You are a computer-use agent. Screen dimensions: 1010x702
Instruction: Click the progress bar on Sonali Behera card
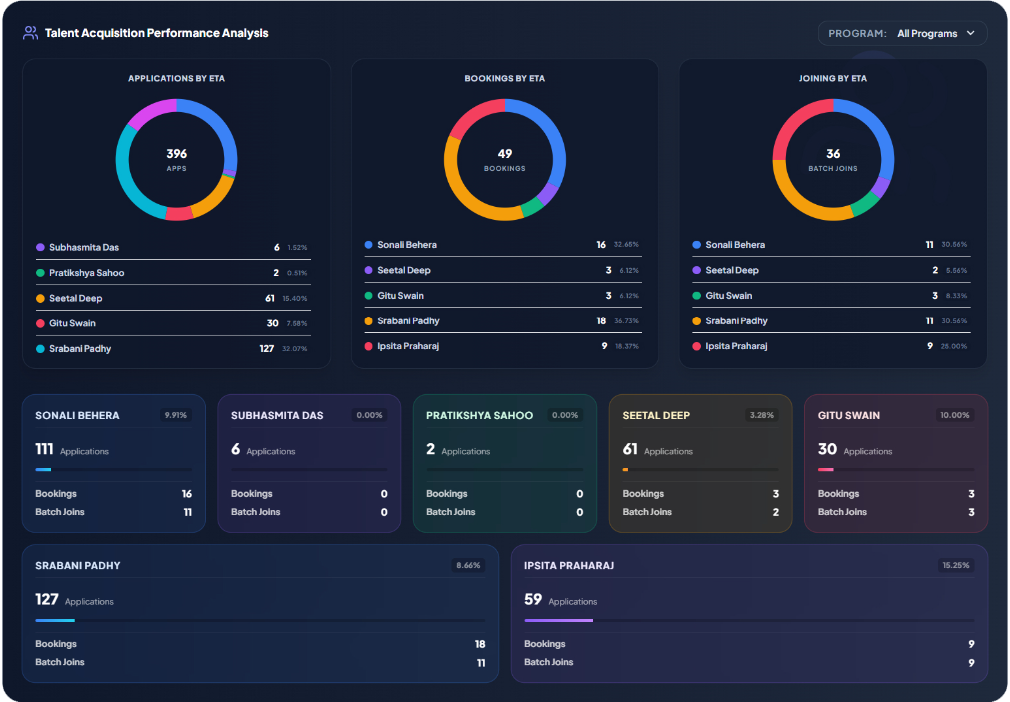pyautogui.click(x=113, y=470)
